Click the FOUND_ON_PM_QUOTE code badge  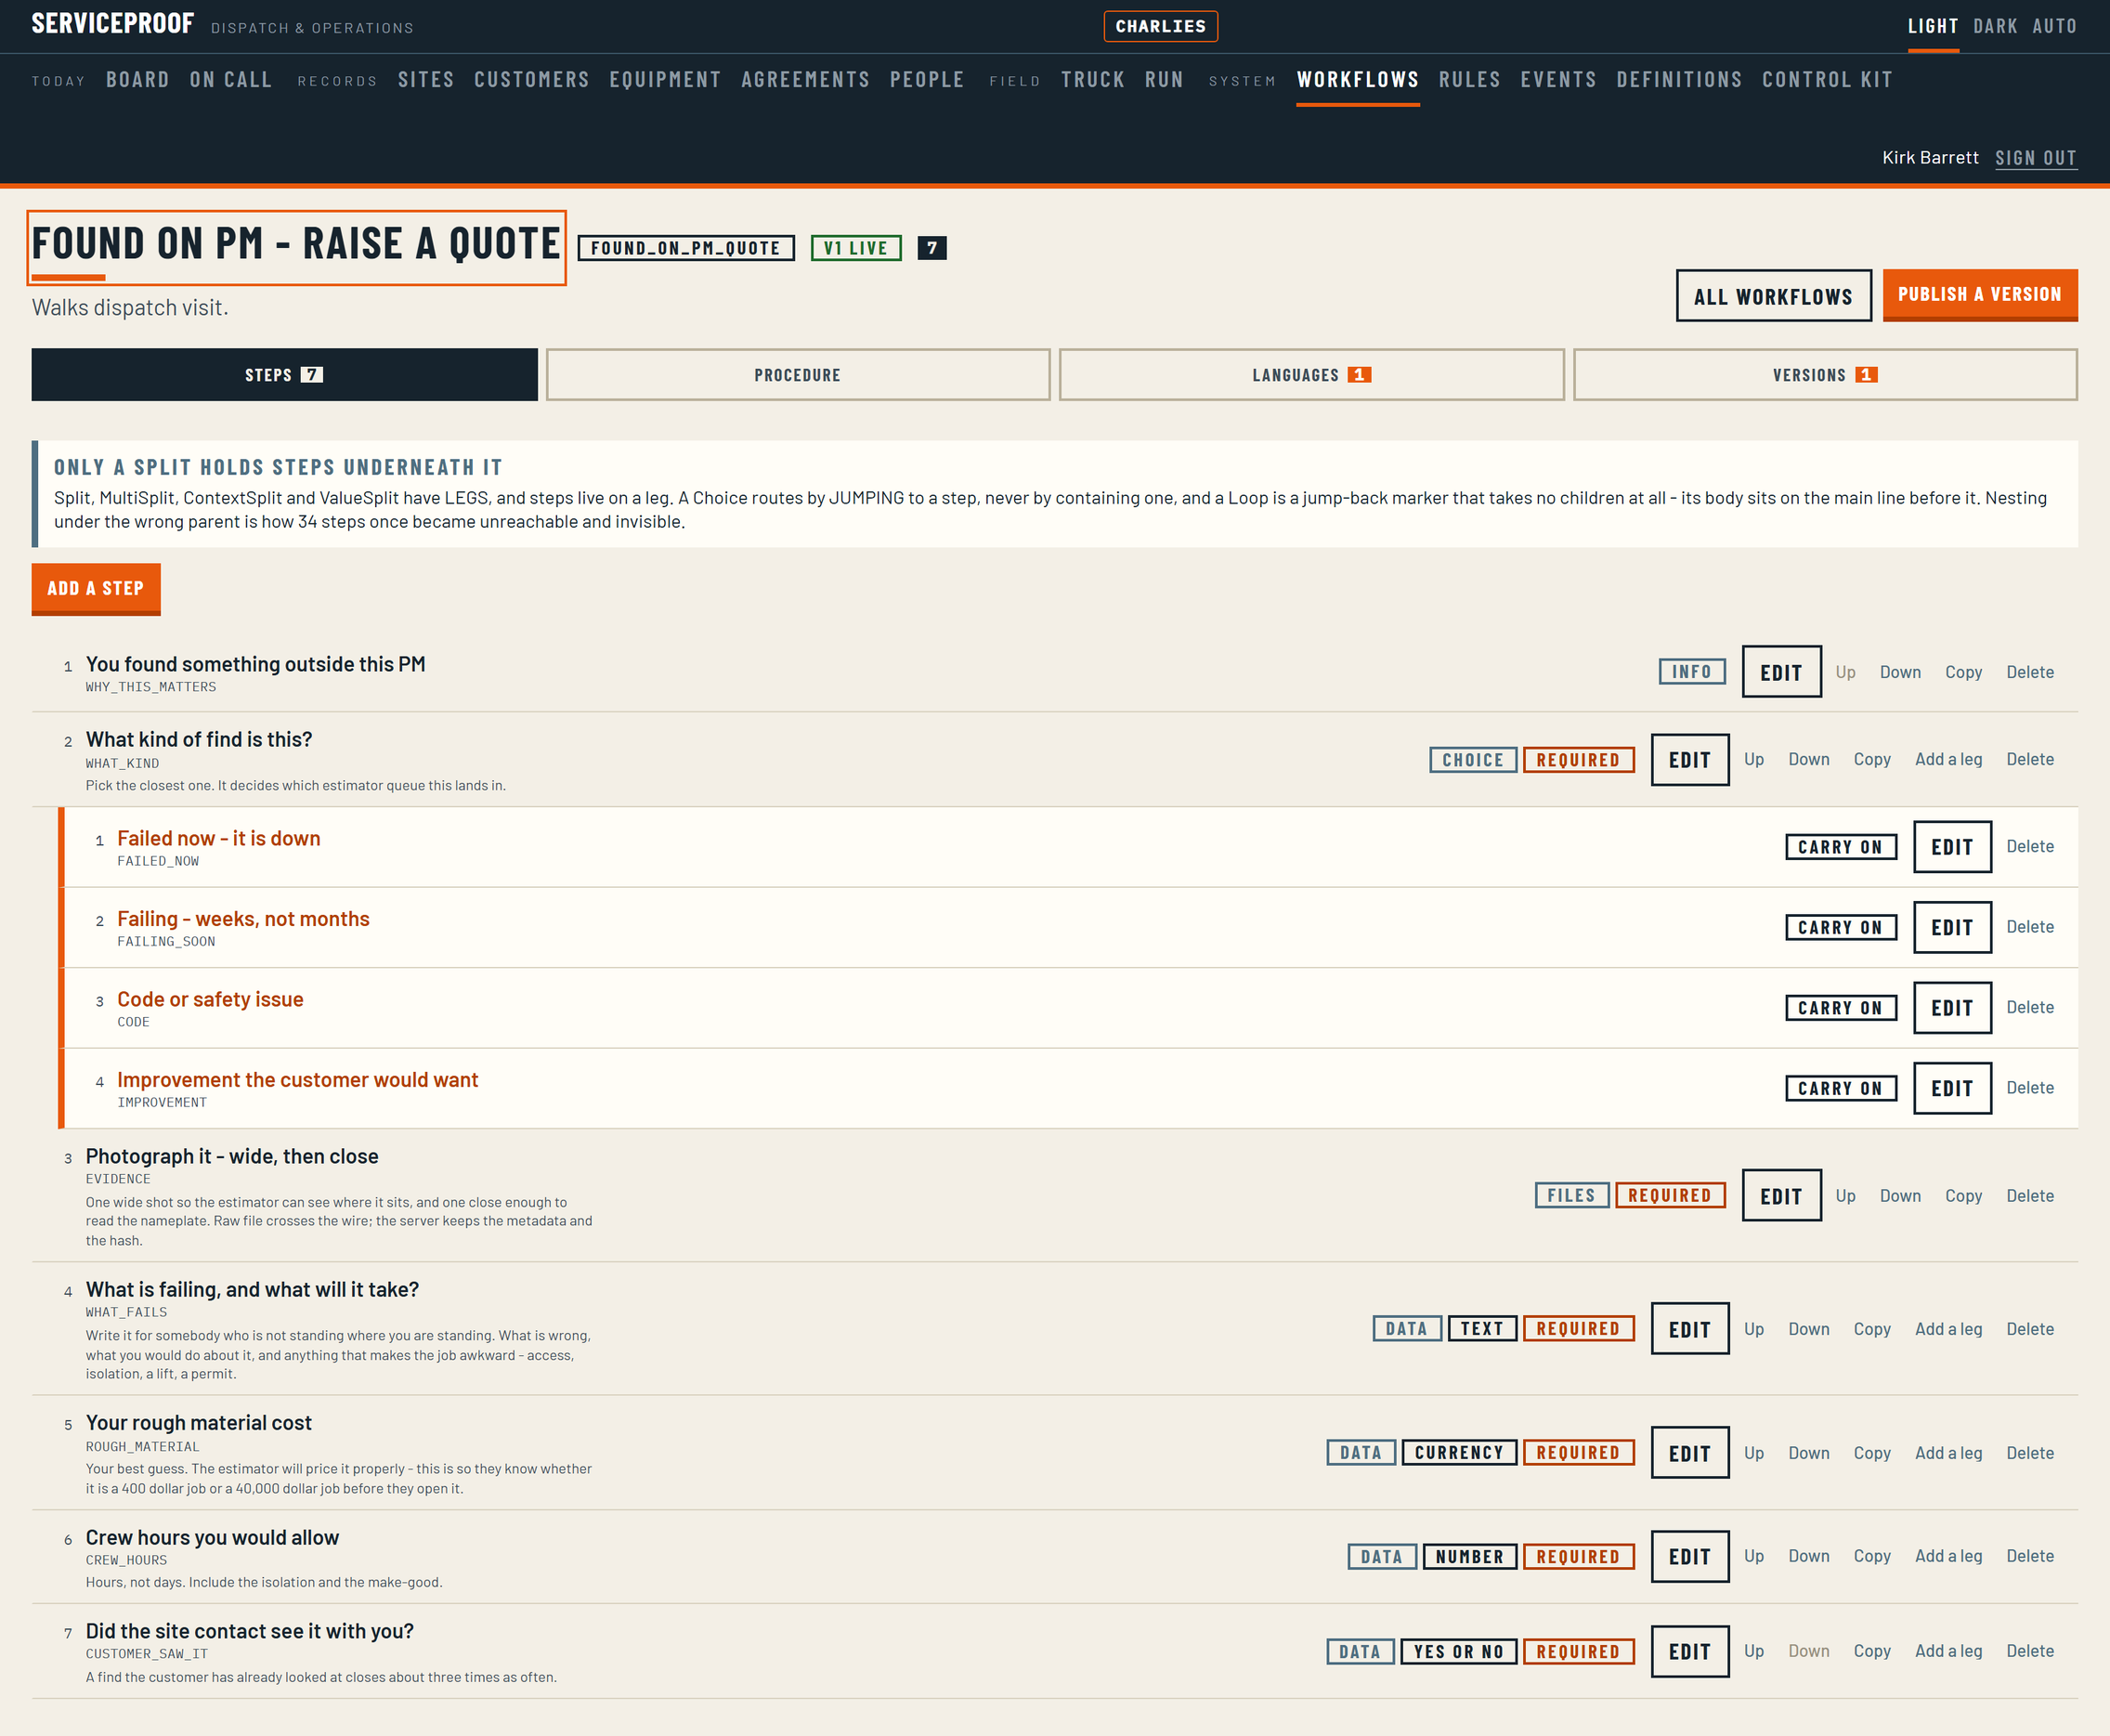pyautogui.click(x=686, y=248)
